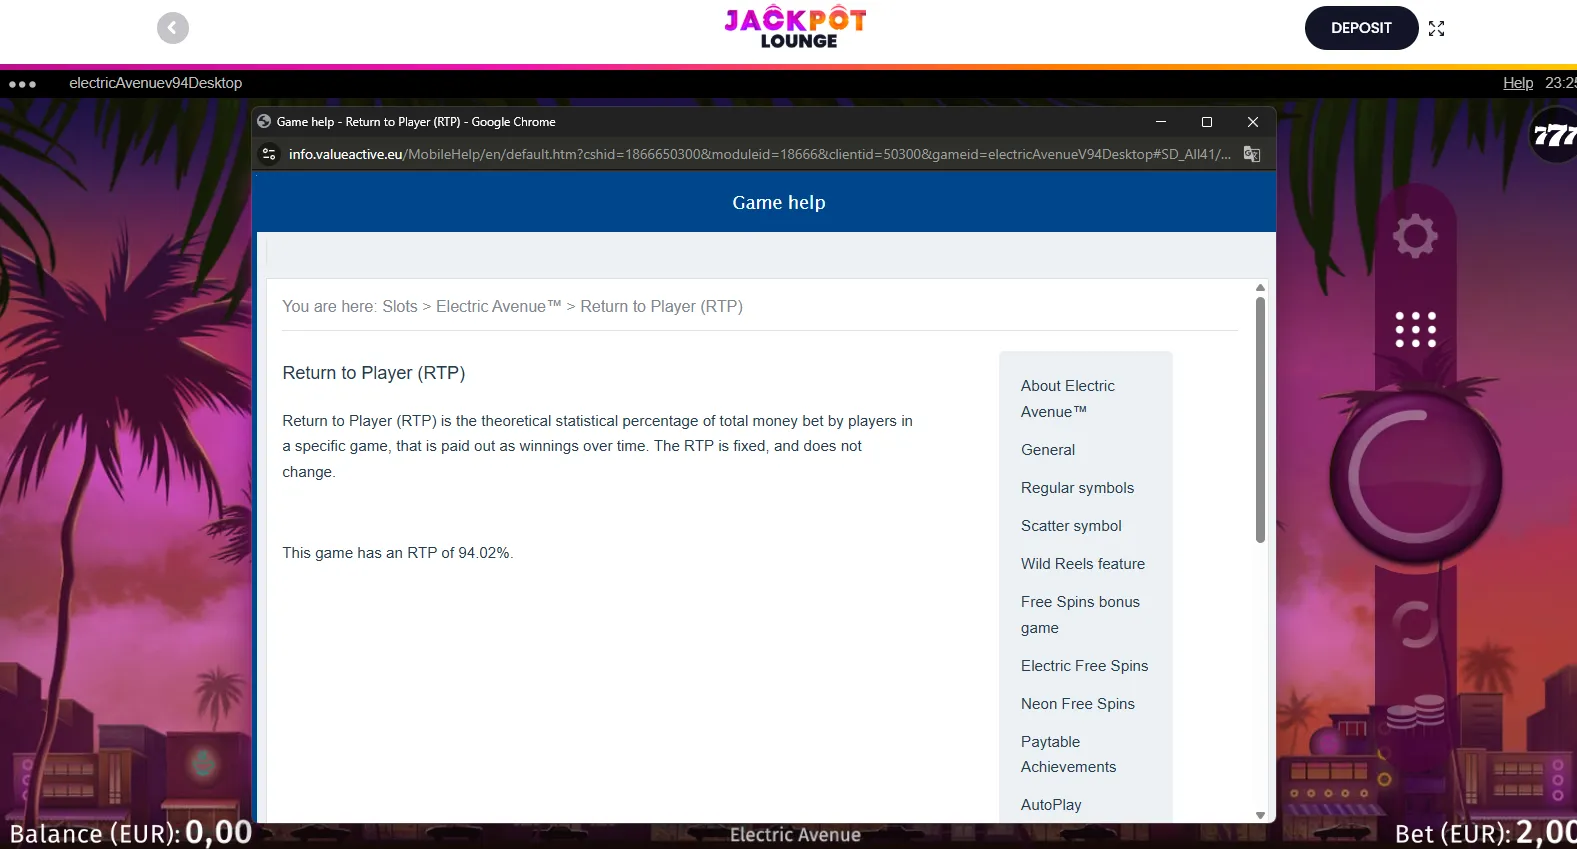
Task: Close the Game help popup window
Action: [1253, 122]
